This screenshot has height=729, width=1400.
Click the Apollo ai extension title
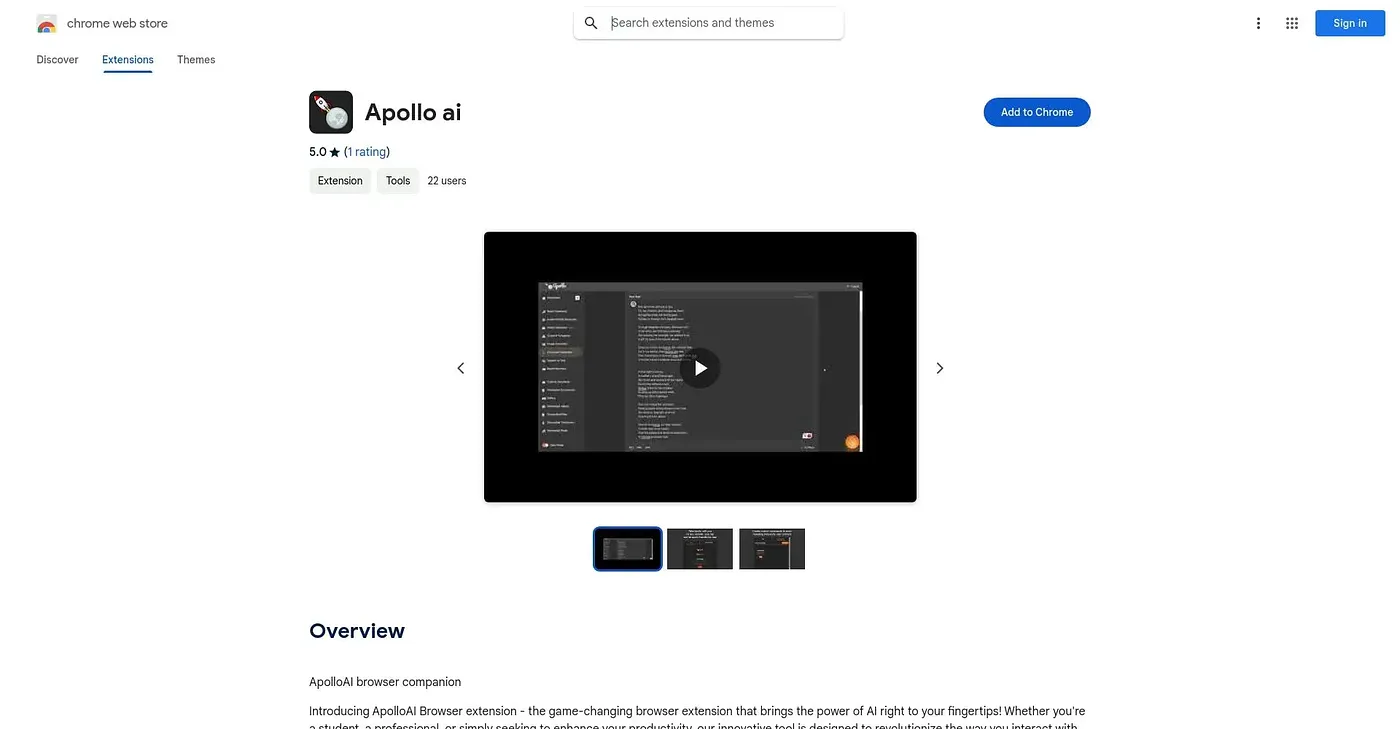coord(413,112)
